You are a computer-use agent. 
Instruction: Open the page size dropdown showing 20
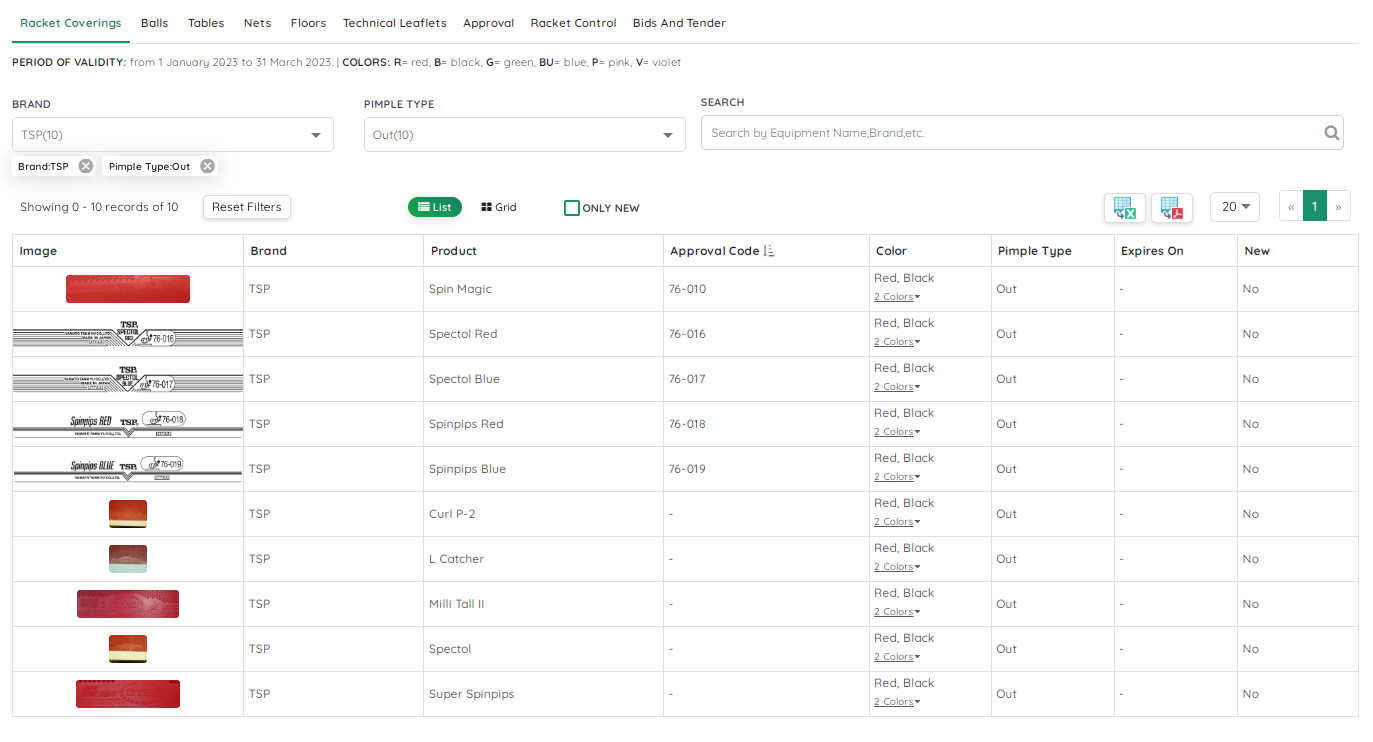[x=1235, y=207]
